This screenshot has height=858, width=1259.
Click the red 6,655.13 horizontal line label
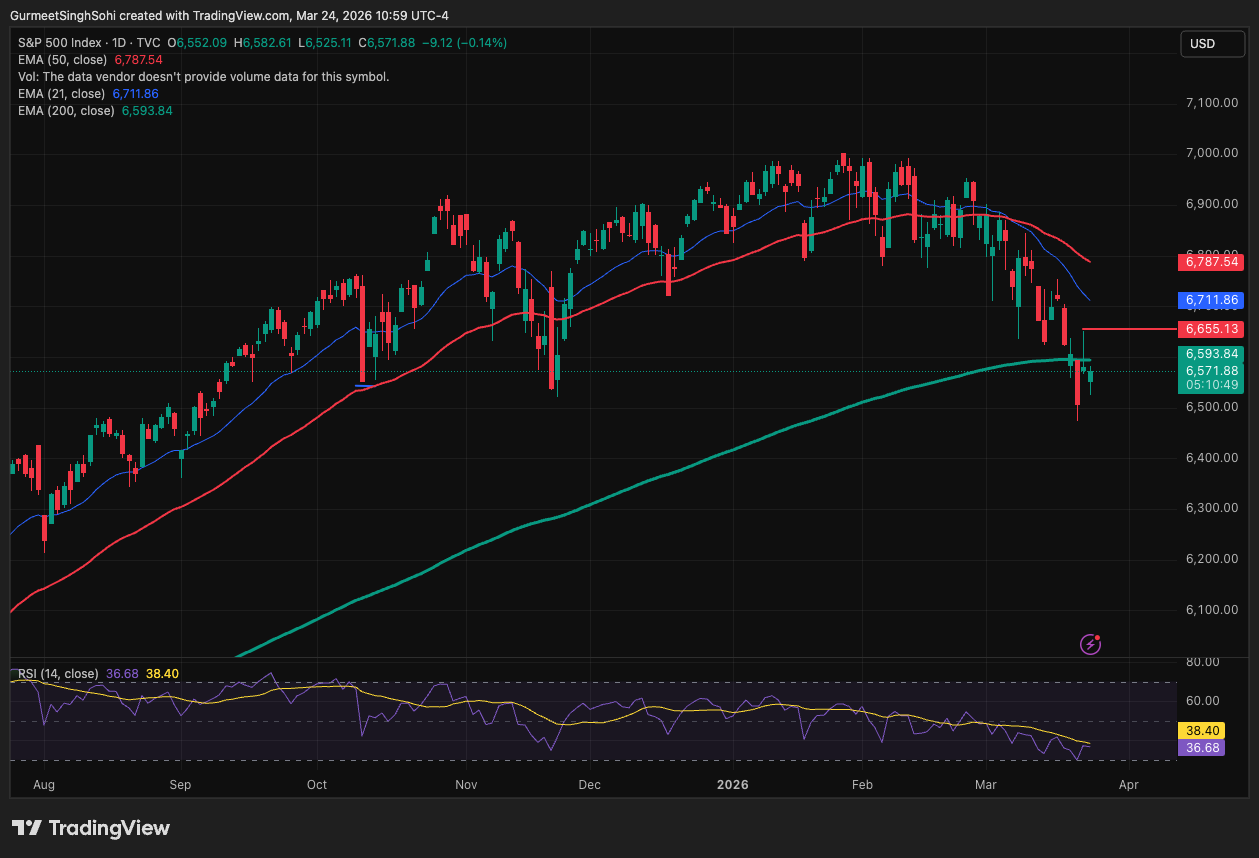click(x=1211, y=329)
